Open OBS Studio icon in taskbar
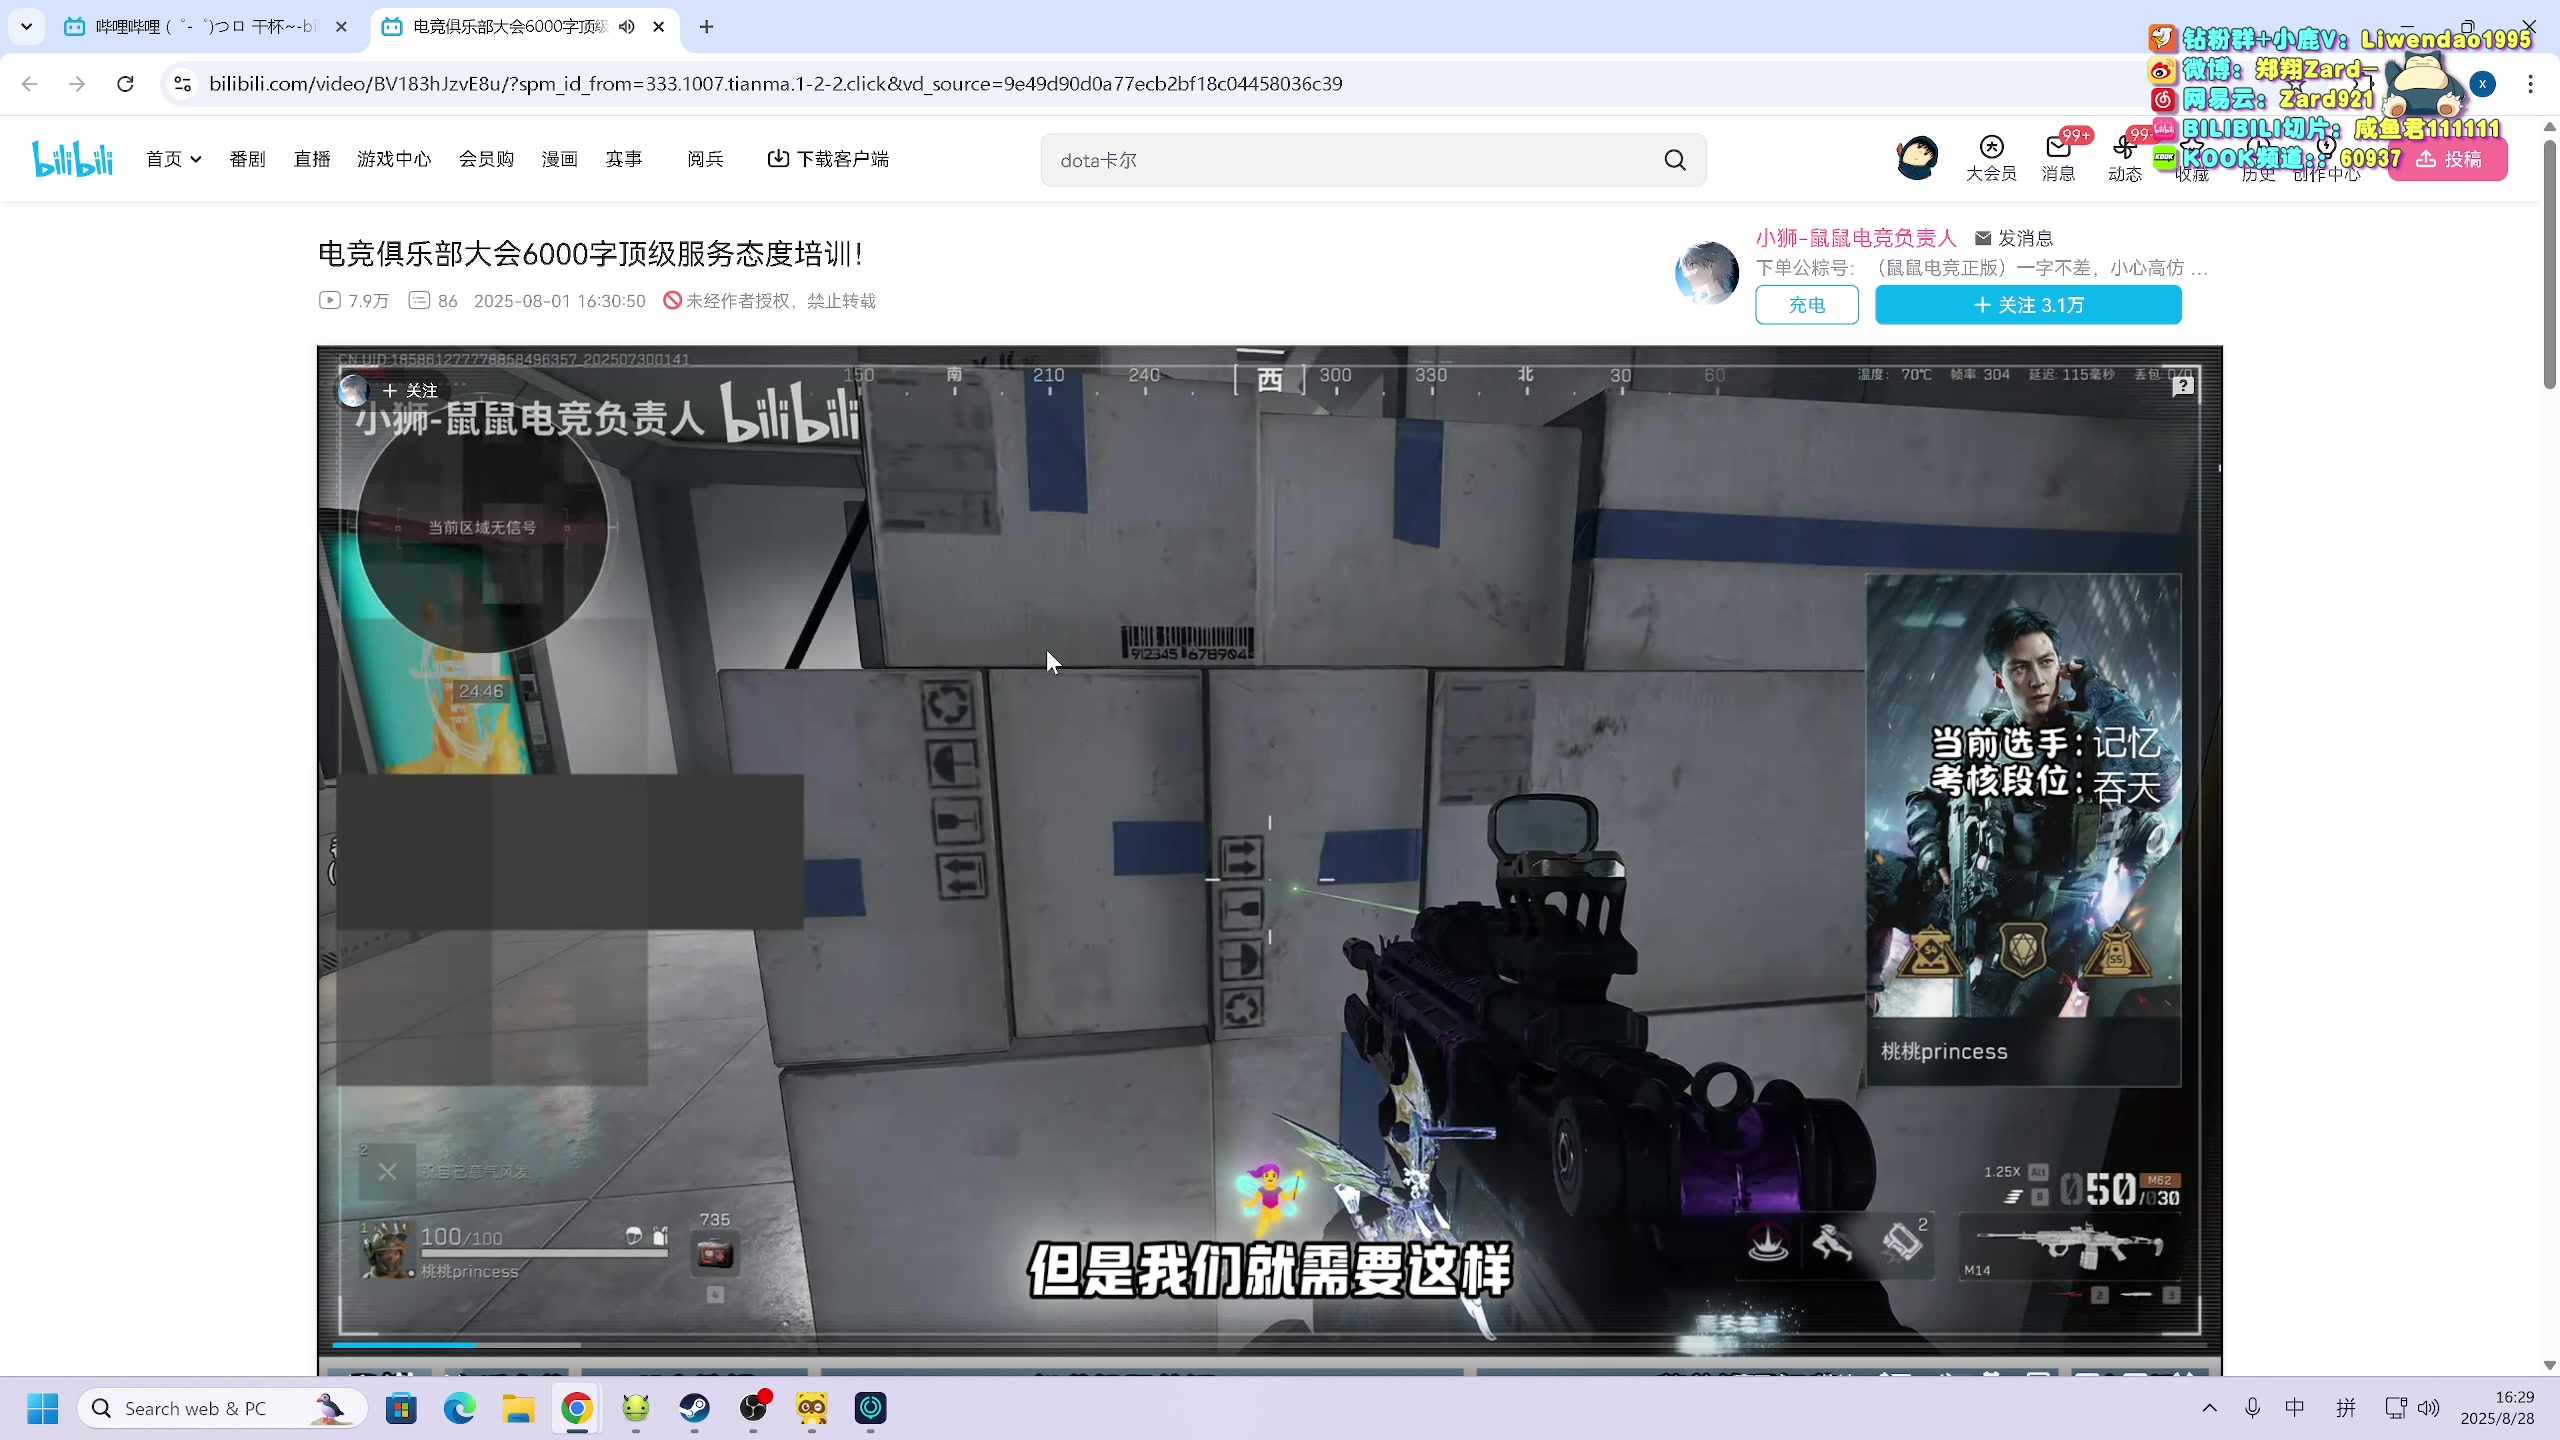 (x=753, y=1409)
